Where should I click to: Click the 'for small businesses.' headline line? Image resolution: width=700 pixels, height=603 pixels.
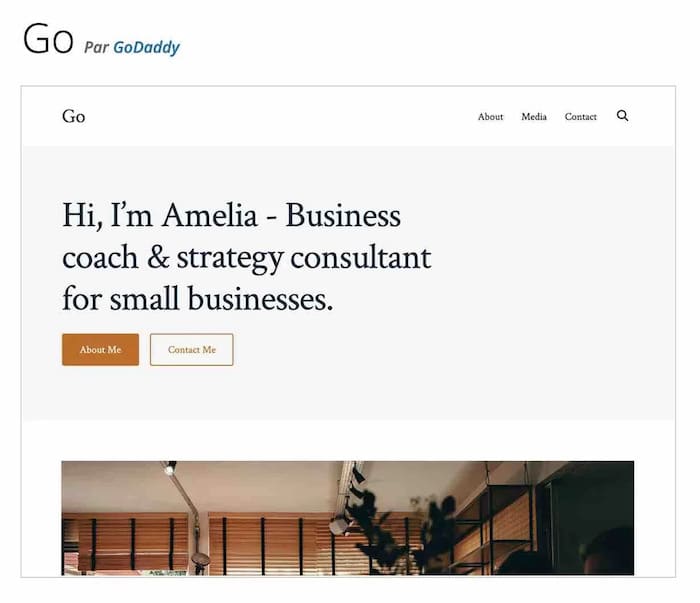pyautogui.click(x=197, y=298)
